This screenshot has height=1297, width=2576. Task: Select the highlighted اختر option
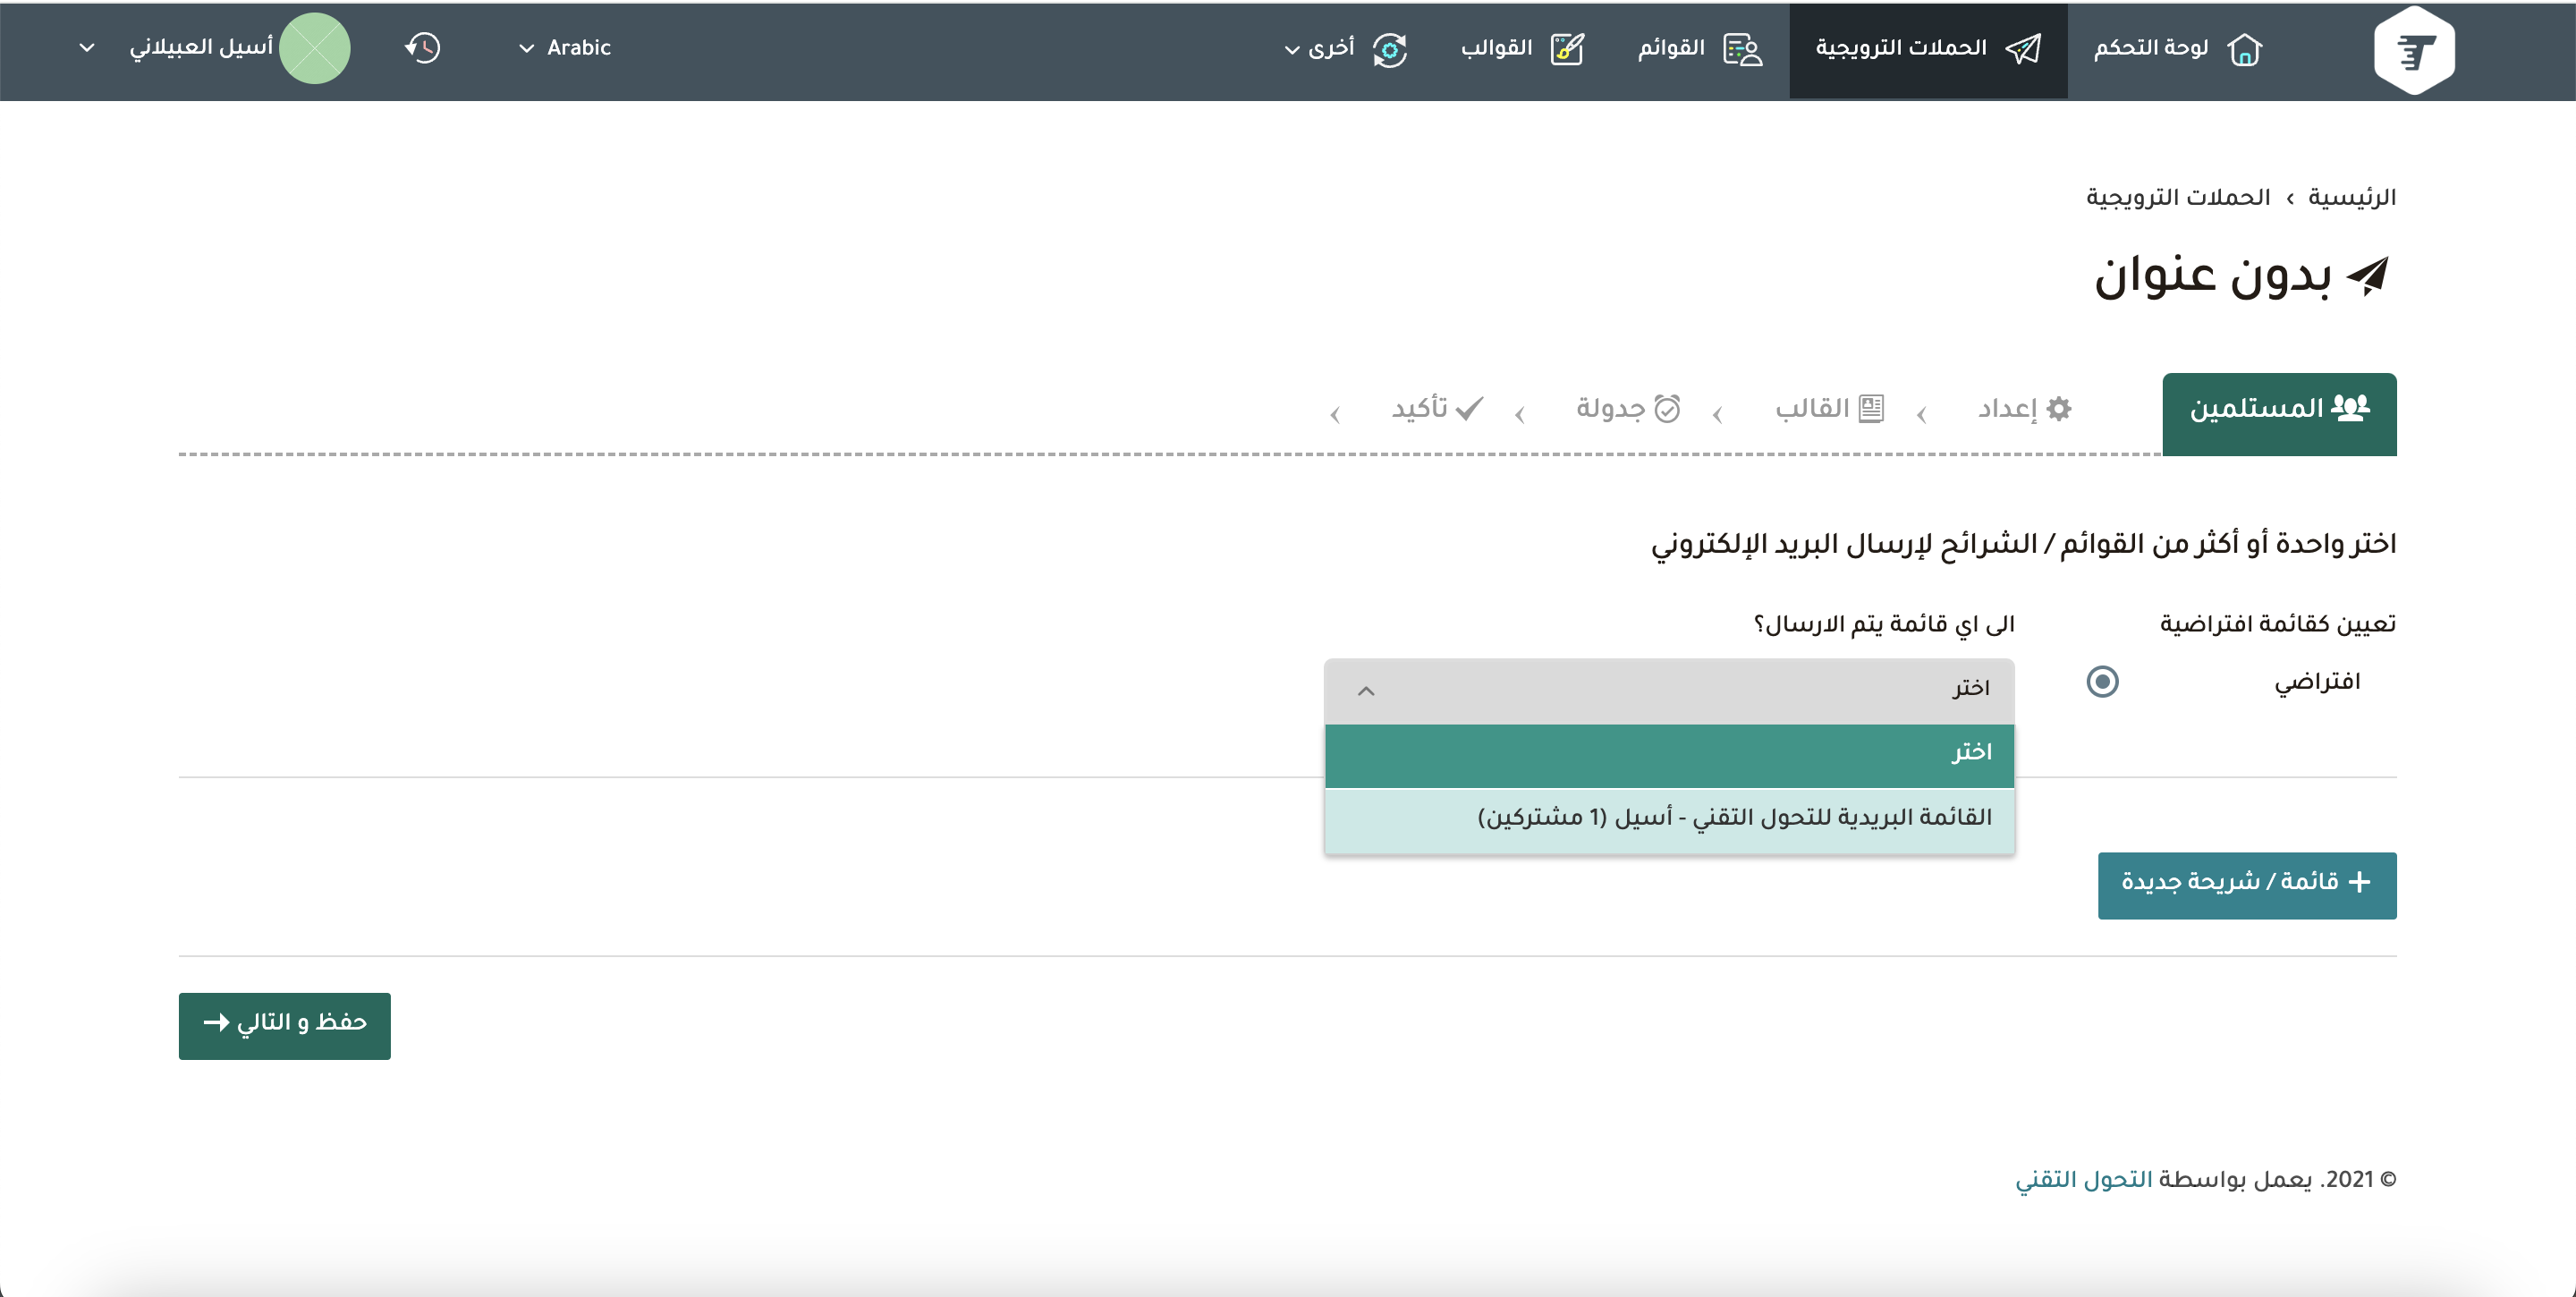coord(1668,753)
